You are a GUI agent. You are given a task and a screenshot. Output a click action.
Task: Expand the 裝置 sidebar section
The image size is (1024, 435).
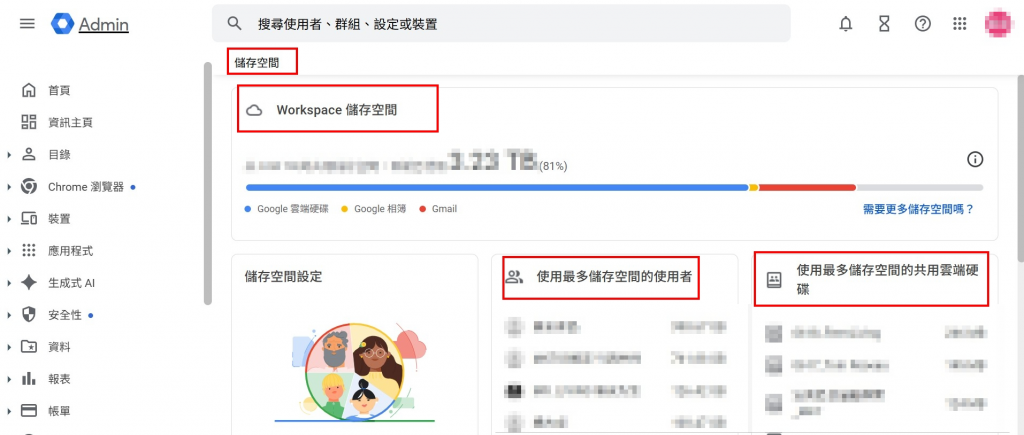pos(9,219)
